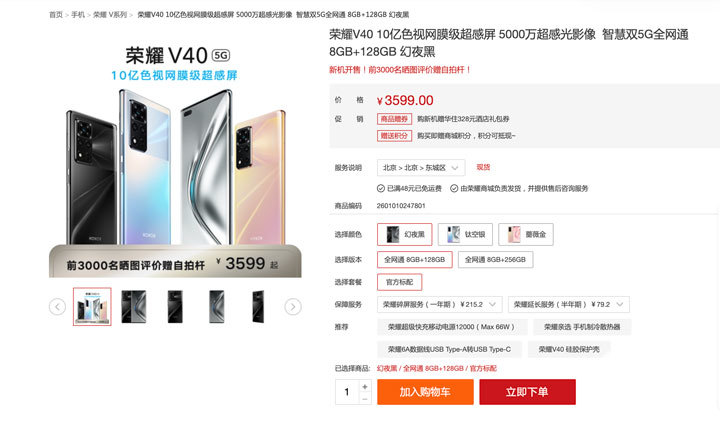Expand the 荣耀延长服务 (半年期) dropdown
Viewport: 720px width, 421px height.
tap(568, 304)
